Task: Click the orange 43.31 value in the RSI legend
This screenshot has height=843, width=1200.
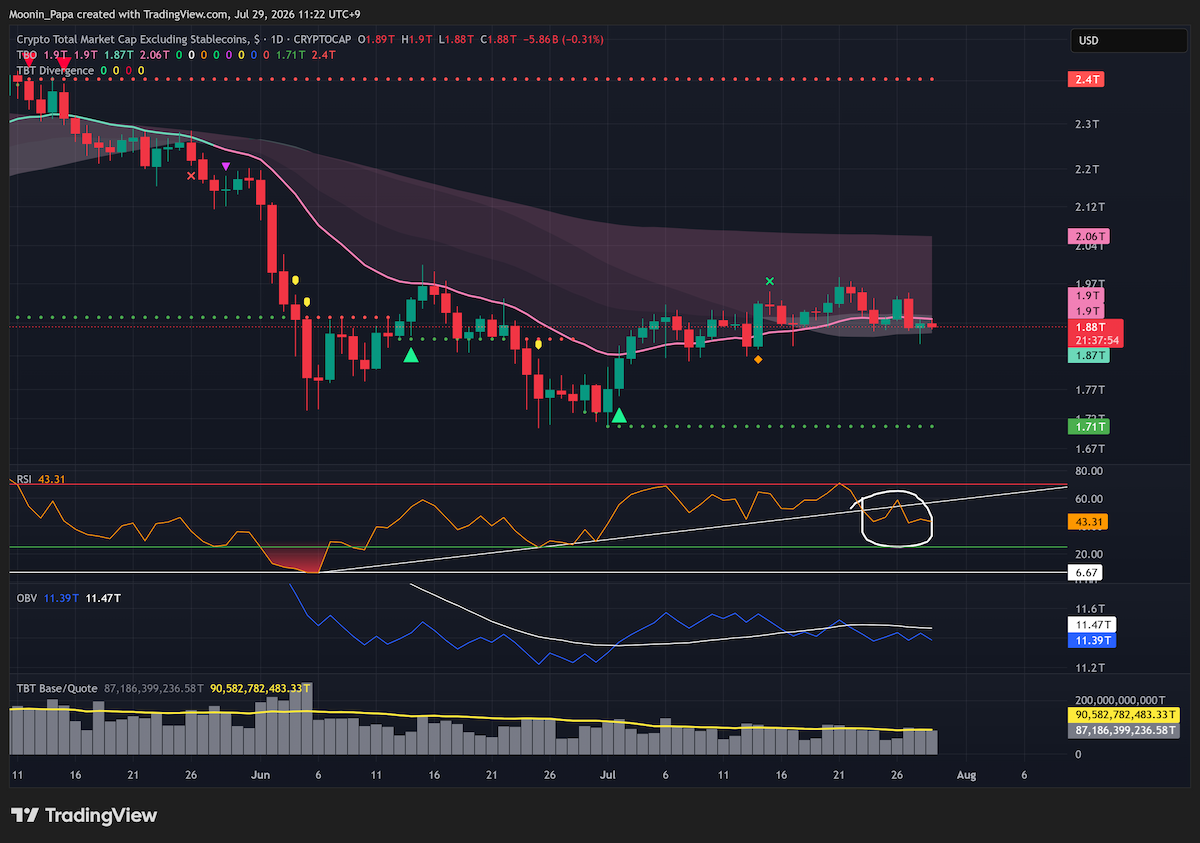Action: (52, 481)
